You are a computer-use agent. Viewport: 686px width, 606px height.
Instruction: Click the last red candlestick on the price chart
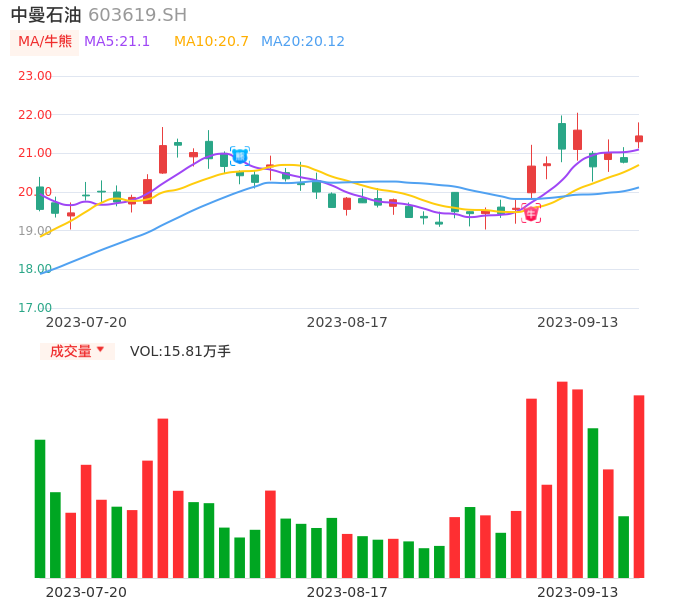click(x=639, y=138)
